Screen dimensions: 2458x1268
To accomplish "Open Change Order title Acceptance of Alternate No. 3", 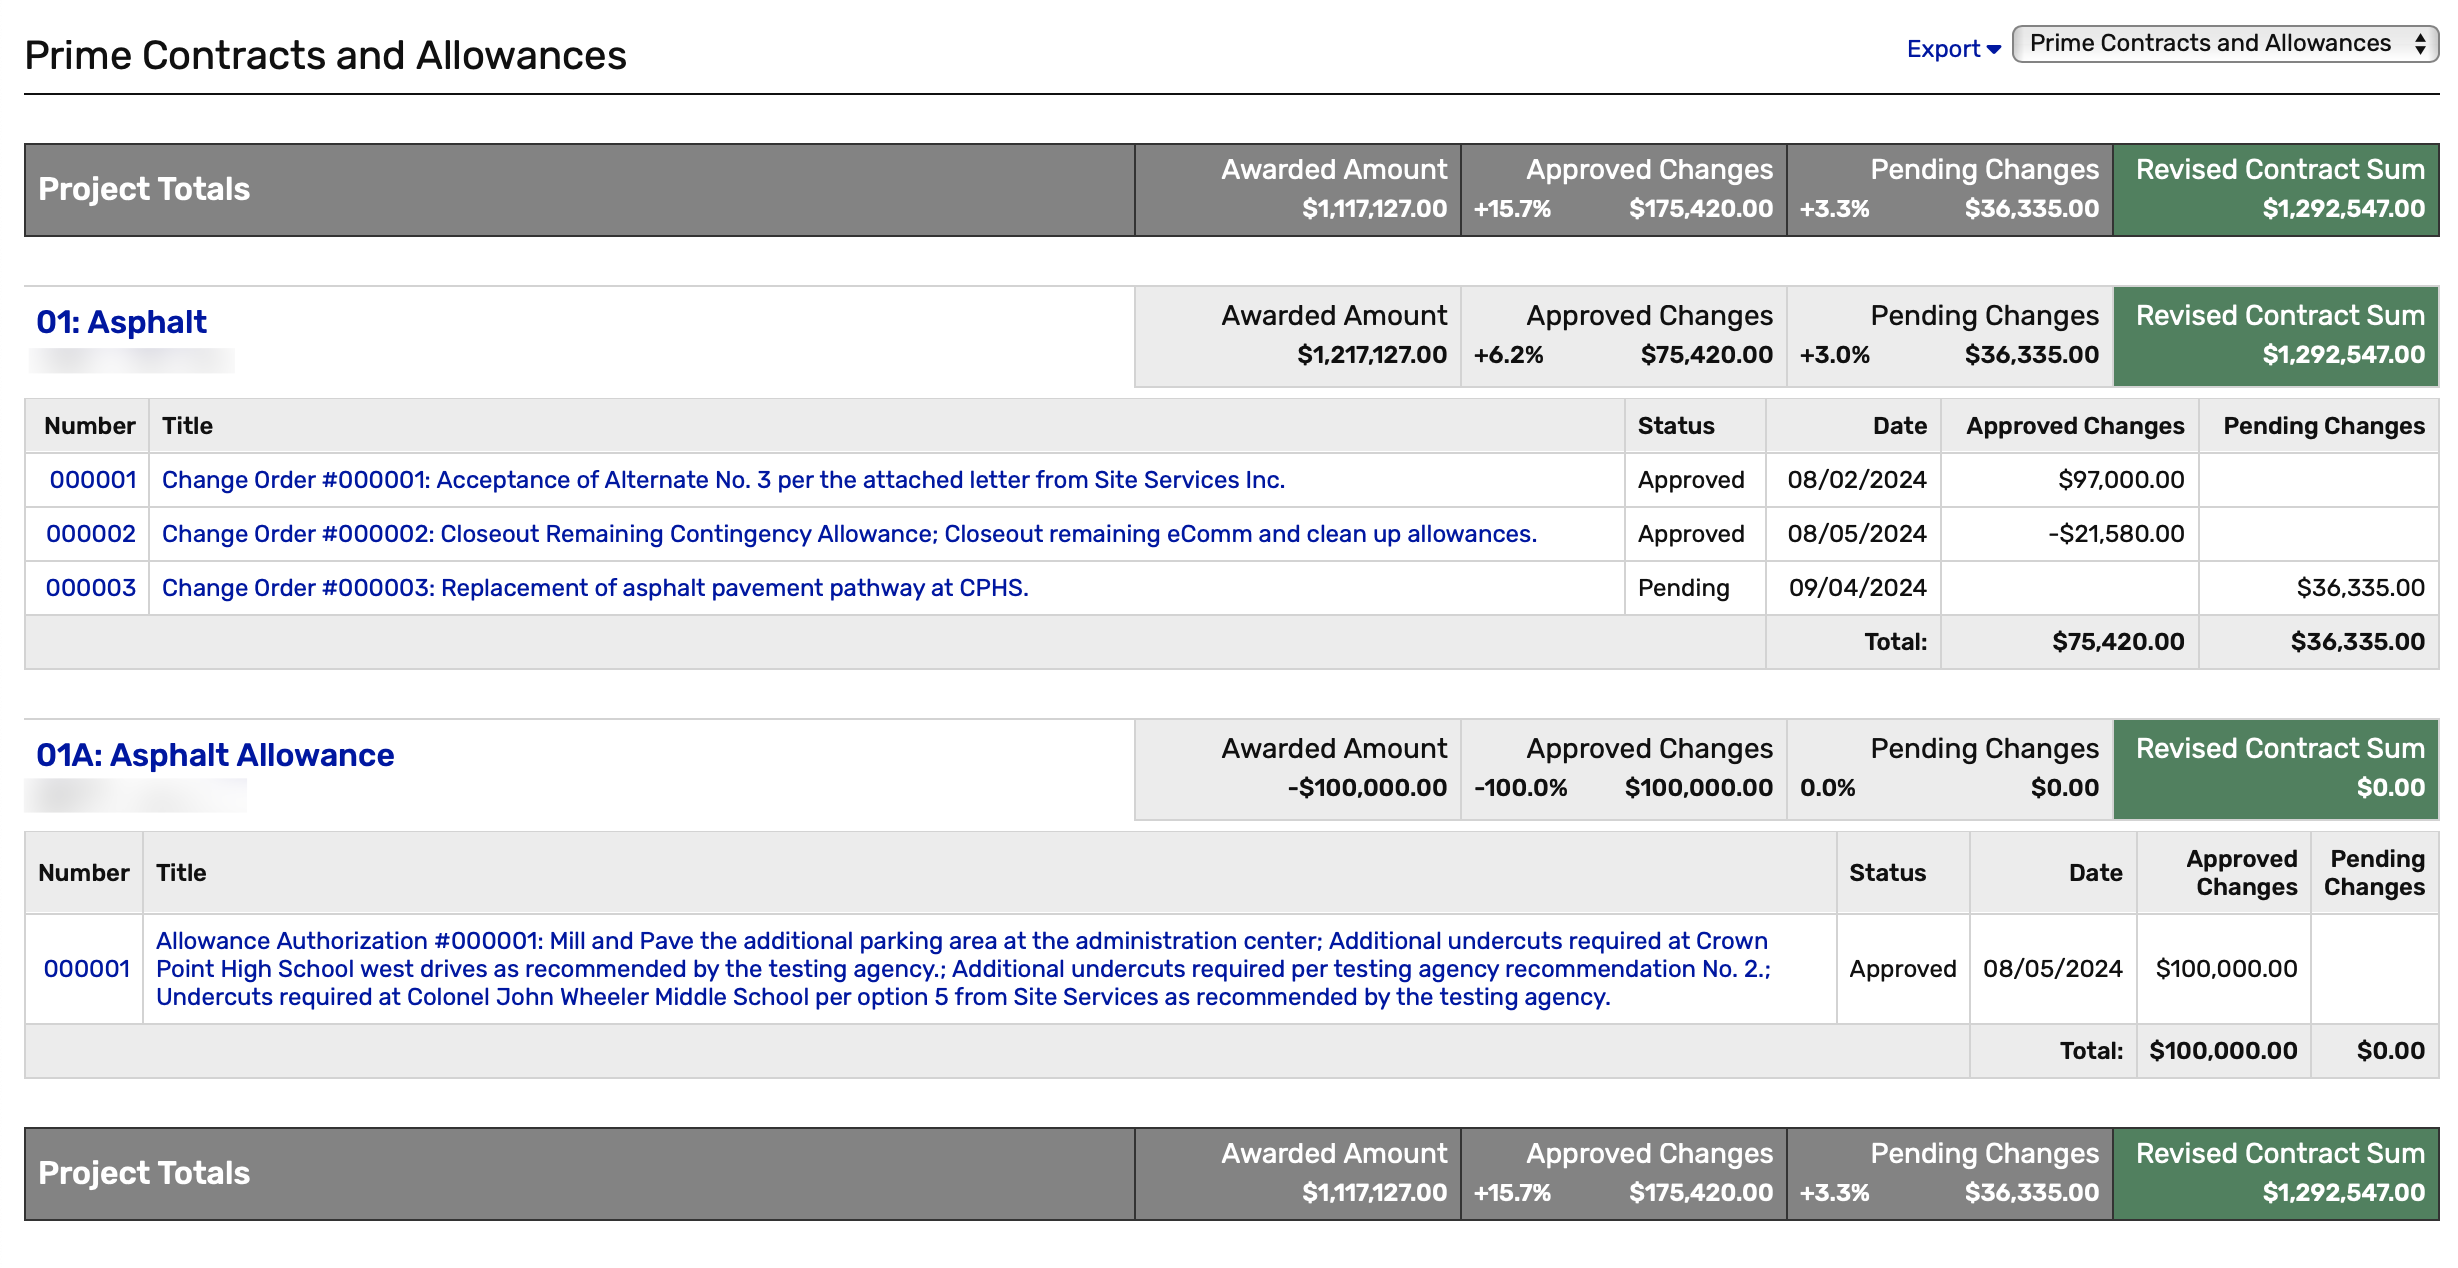I will [x=722, y=480].
